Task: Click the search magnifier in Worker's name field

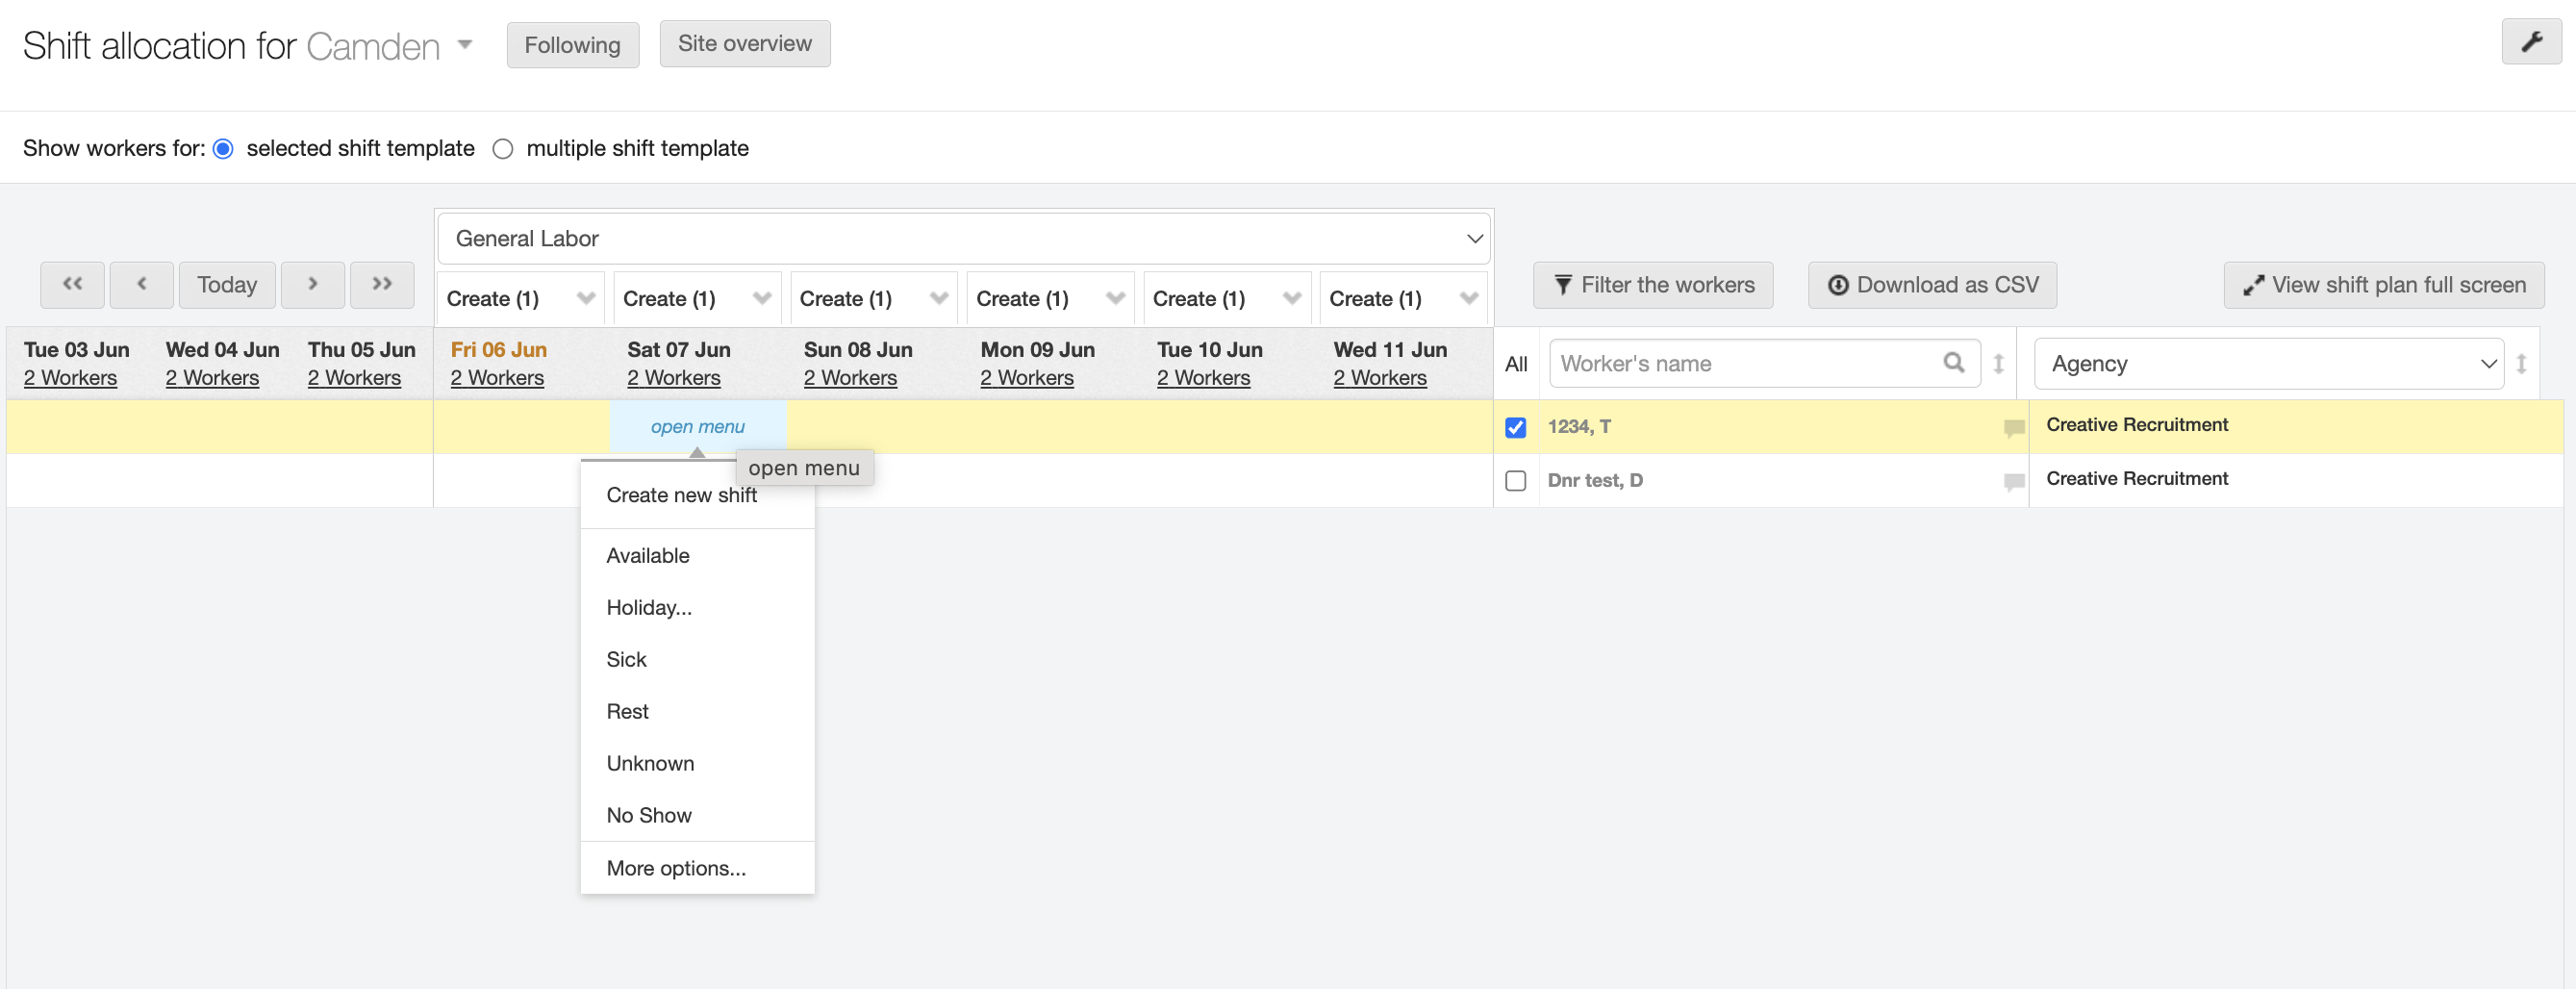Action: [x=1952, y=362]
